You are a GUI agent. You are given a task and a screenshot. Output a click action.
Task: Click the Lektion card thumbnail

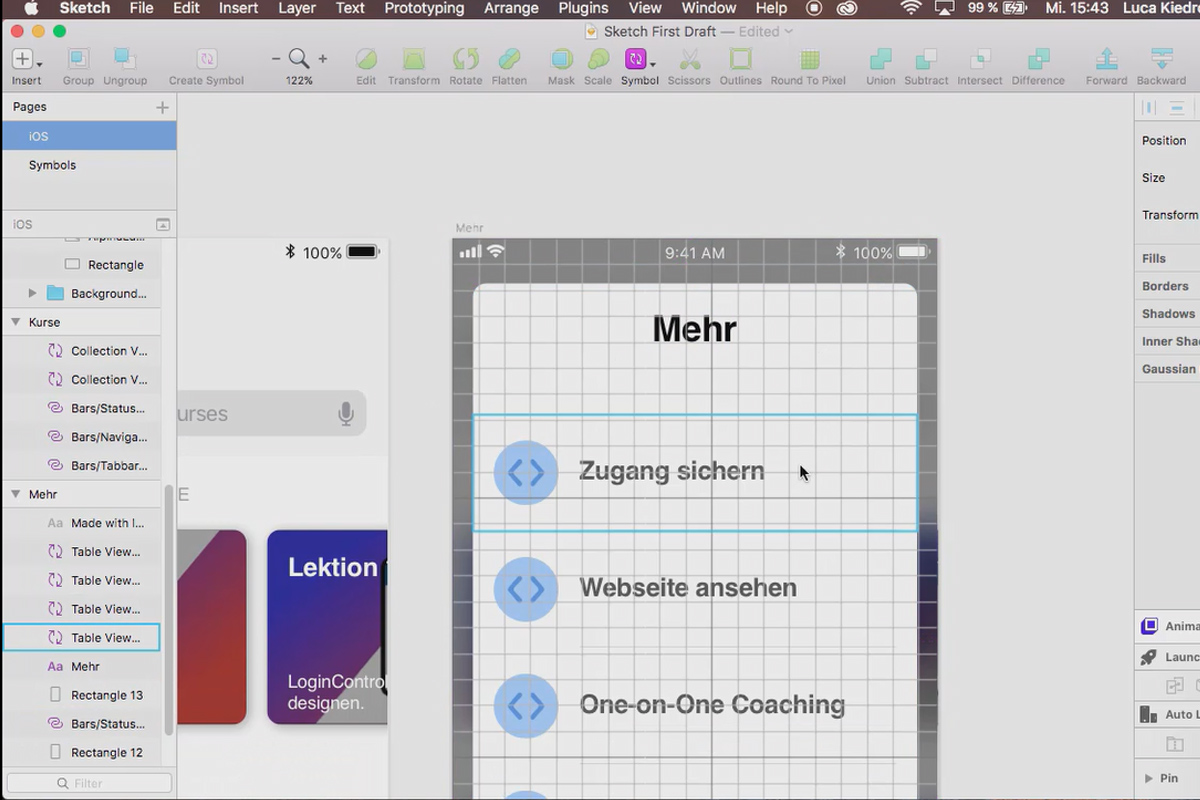[327, 627]
